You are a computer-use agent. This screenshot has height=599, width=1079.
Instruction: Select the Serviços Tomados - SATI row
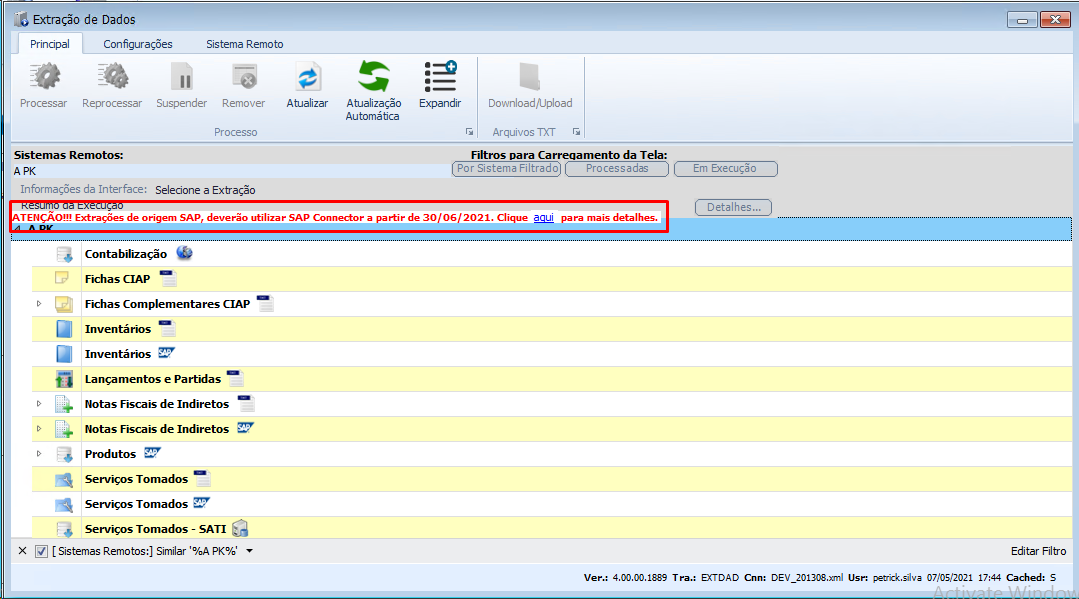tap(551, 529)
